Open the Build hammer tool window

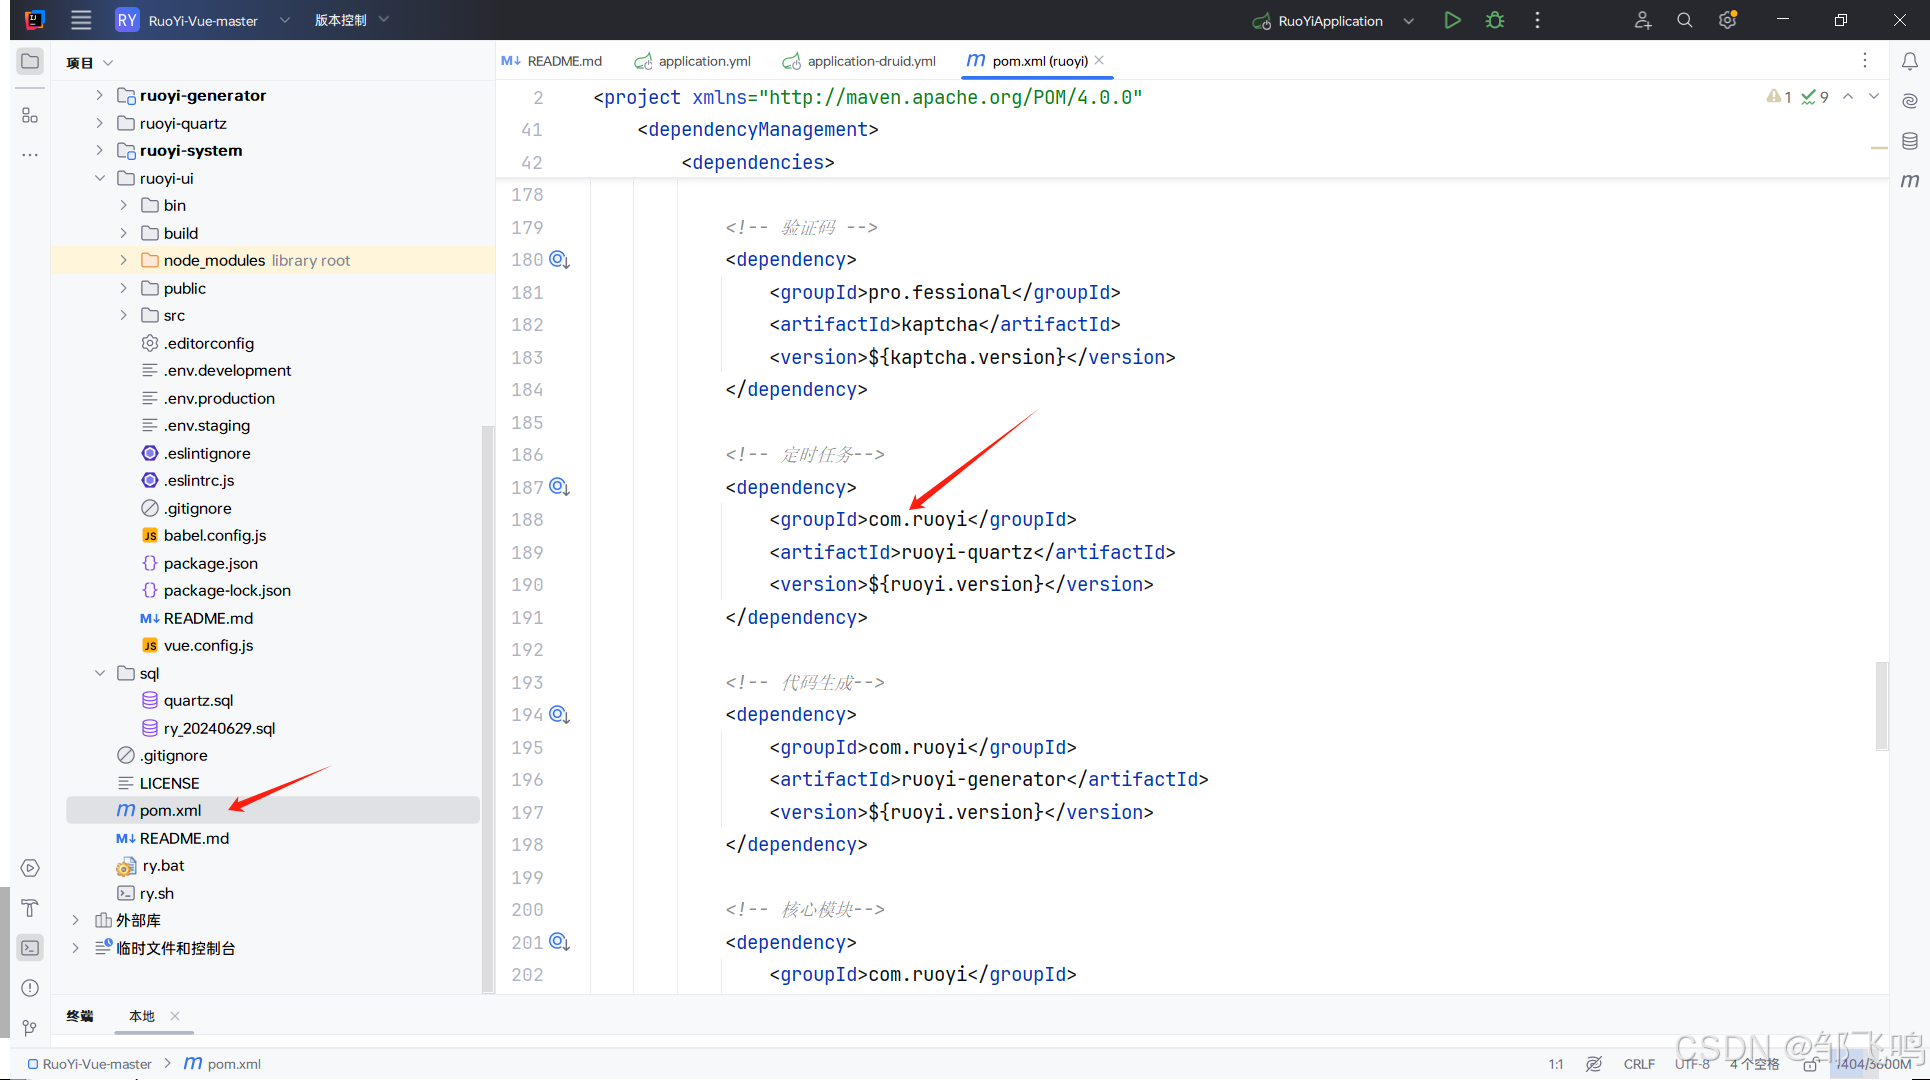30,908
